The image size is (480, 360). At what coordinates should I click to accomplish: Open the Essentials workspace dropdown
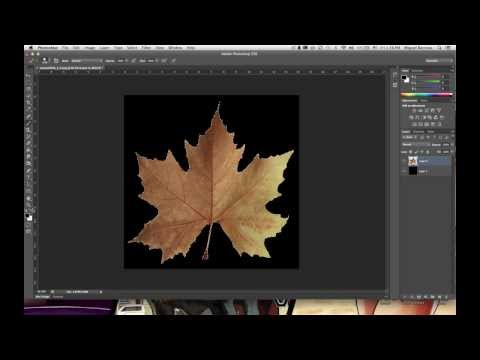point(438,61)
